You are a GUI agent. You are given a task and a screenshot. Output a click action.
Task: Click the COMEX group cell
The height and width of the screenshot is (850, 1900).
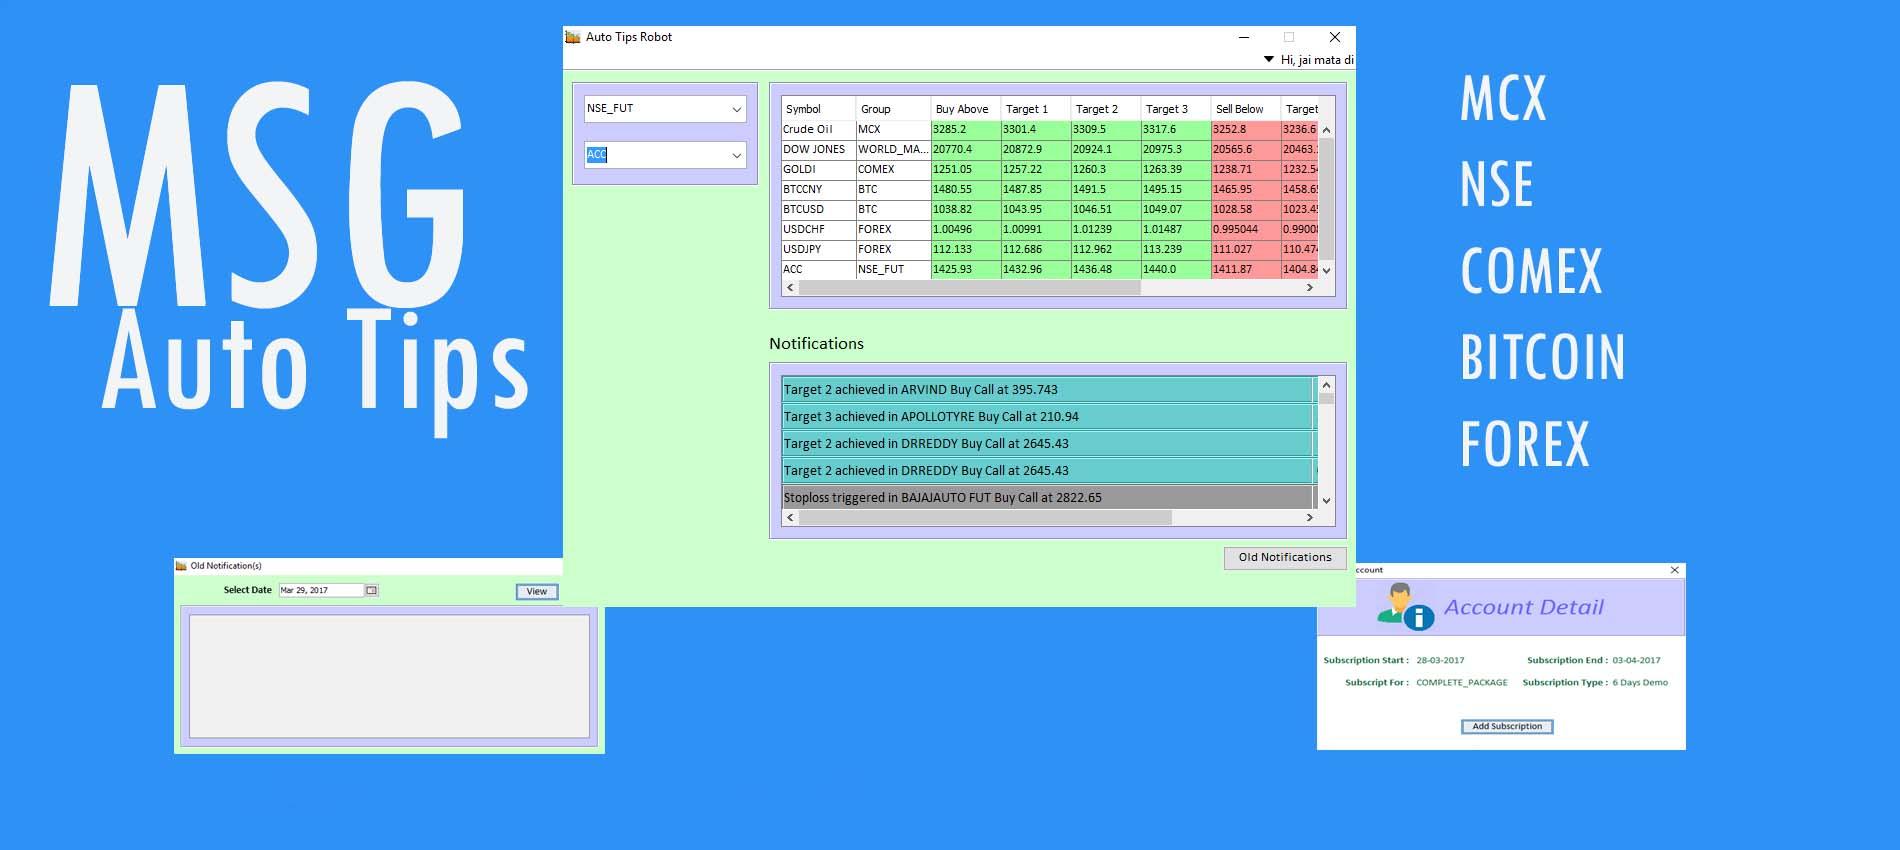(893, 170)
